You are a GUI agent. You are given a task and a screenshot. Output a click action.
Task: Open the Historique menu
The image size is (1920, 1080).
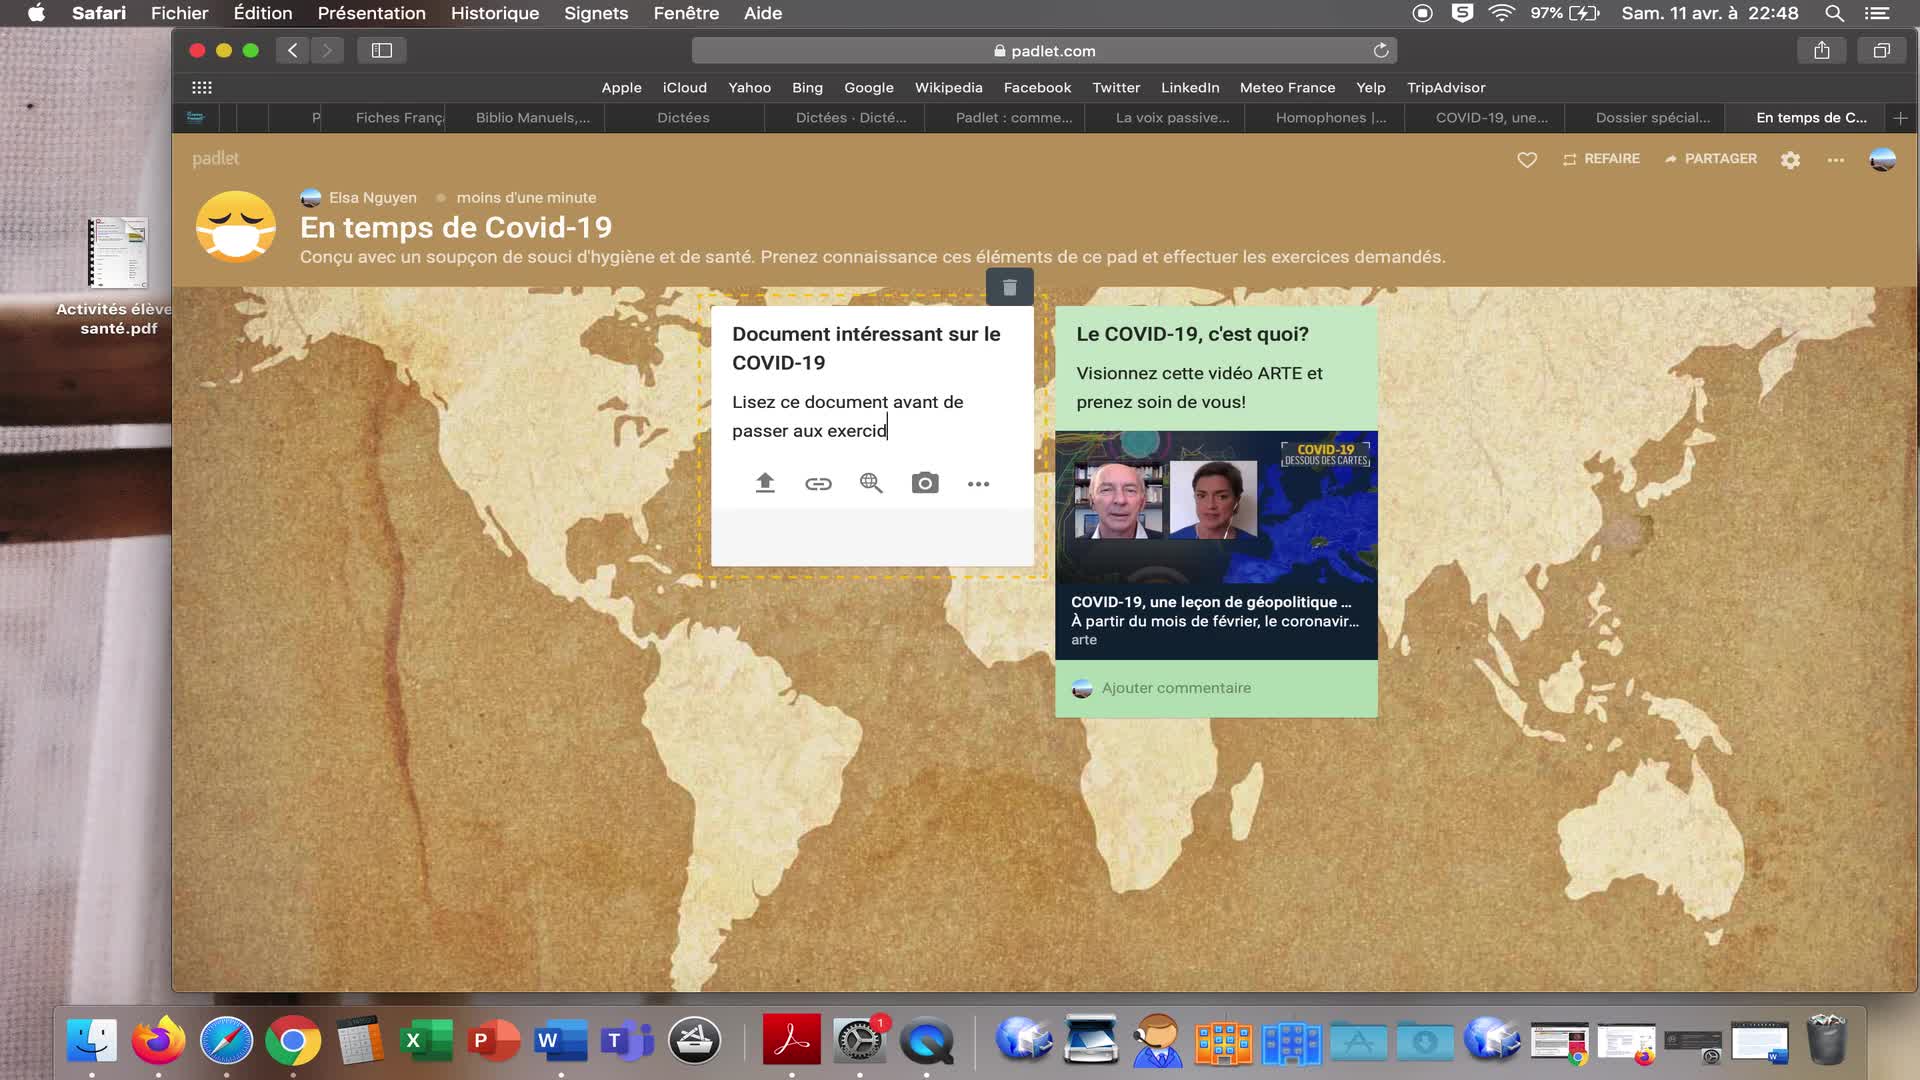(494, 13)
